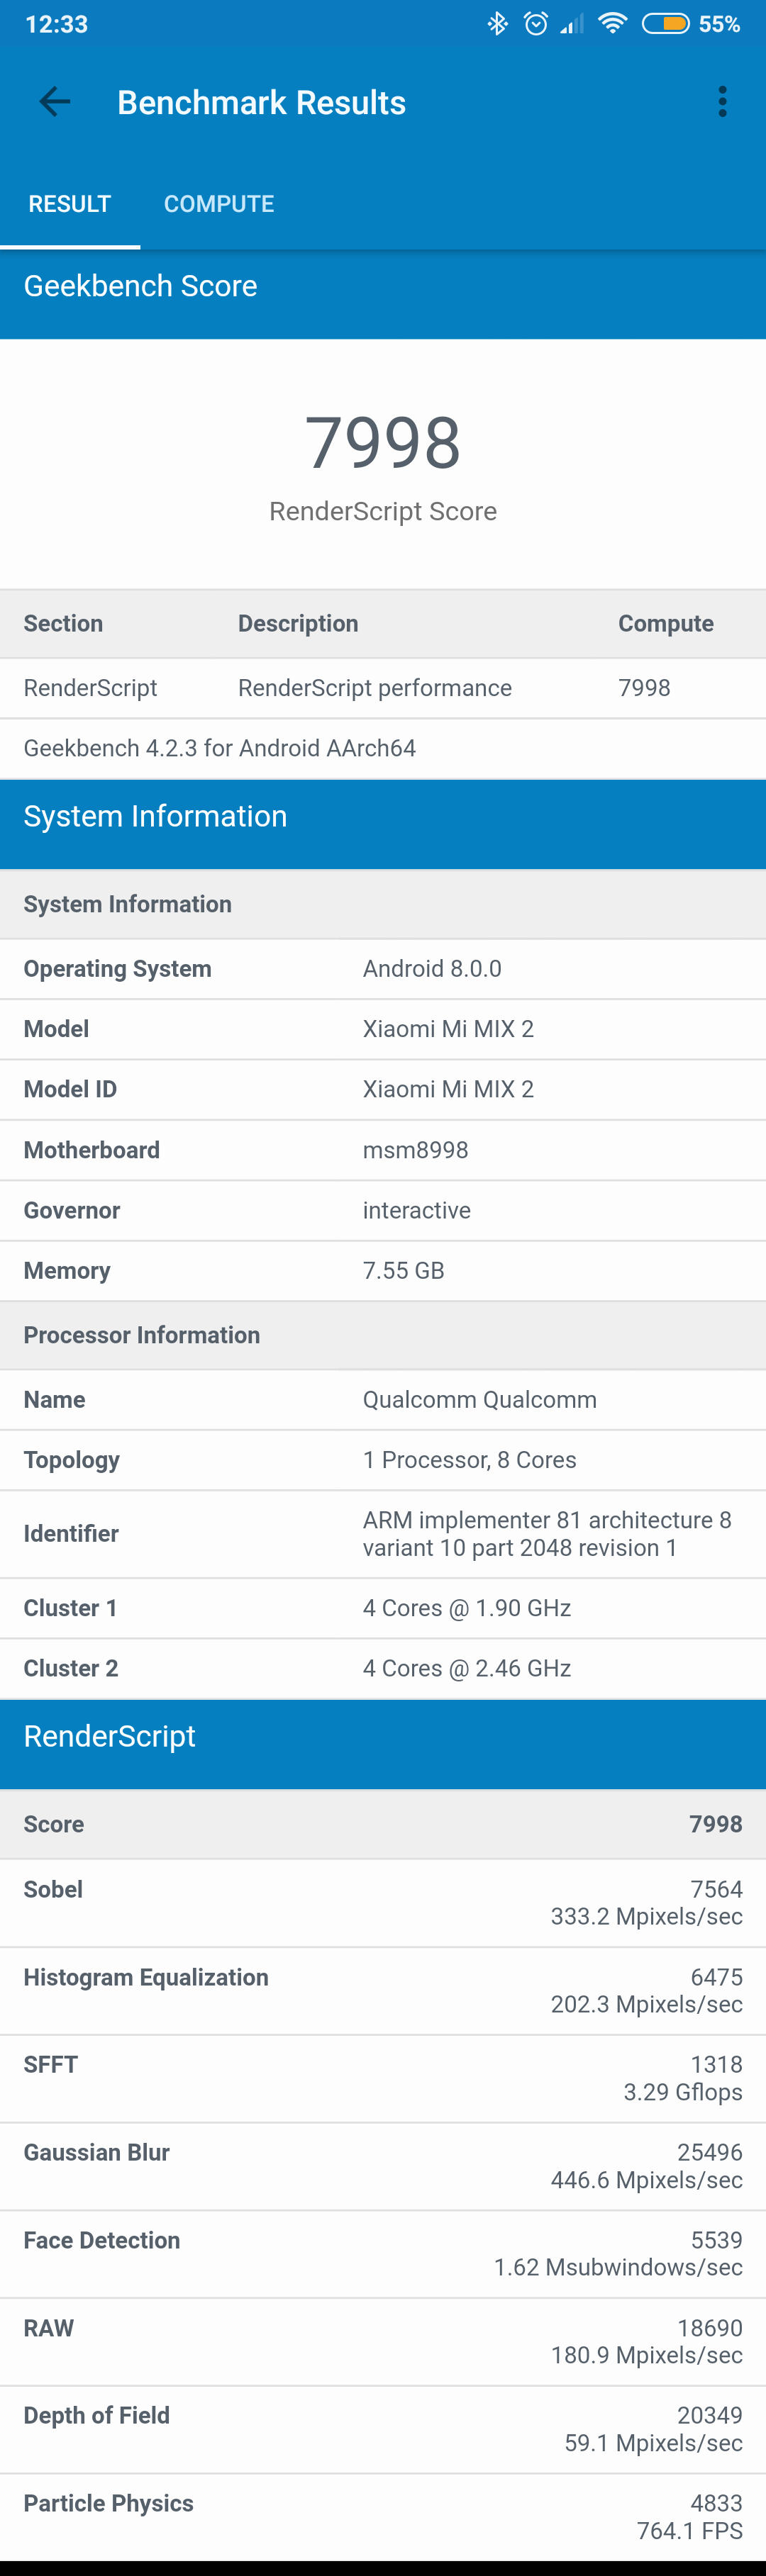766x2576 pixels.
Task: Tap the back arrow icon
Action: (55, 102)
